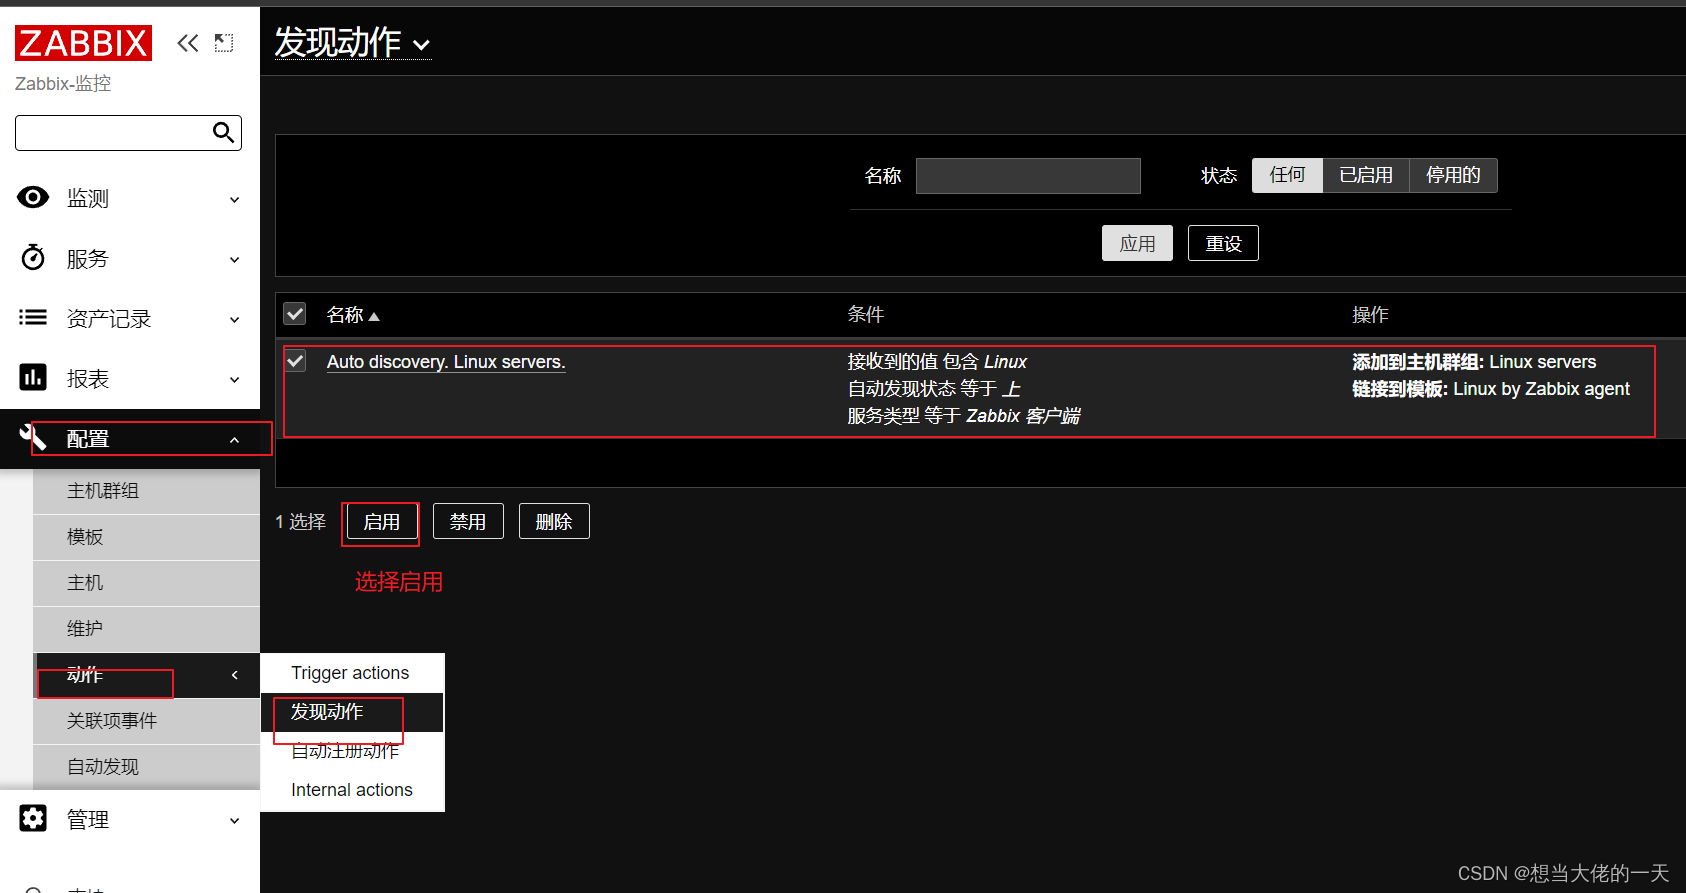Click the 删除 button

pos(554,521)
